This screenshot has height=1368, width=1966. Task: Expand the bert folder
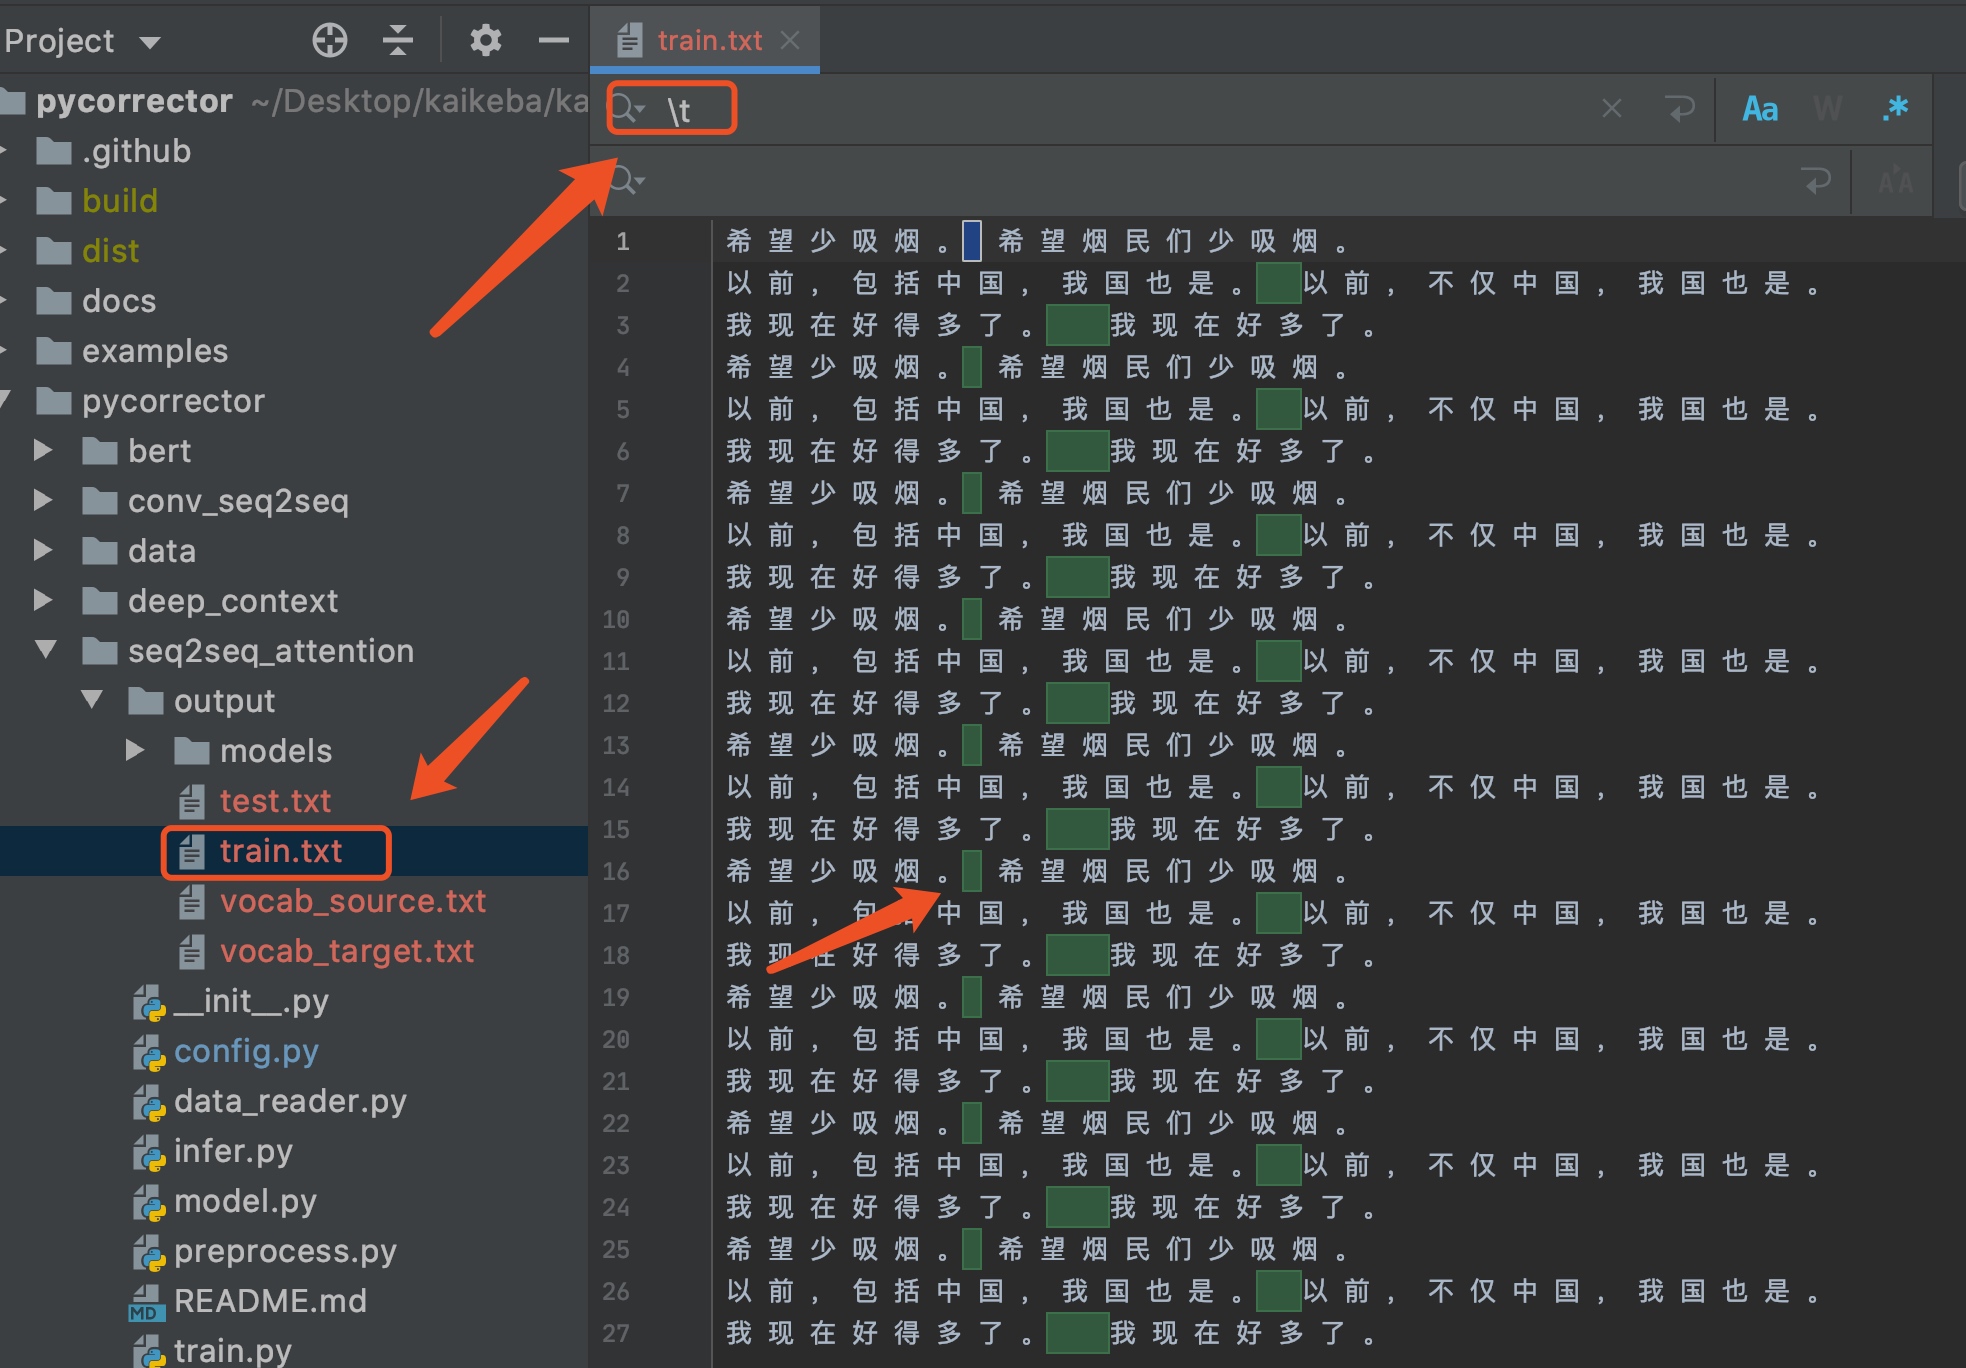click(x=43, y=450)
